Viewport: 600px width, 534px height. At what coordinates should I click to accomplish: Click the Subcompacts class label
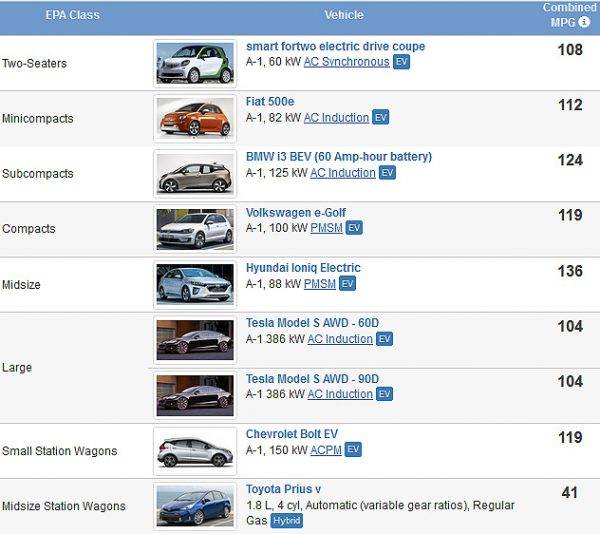point(38,174)
